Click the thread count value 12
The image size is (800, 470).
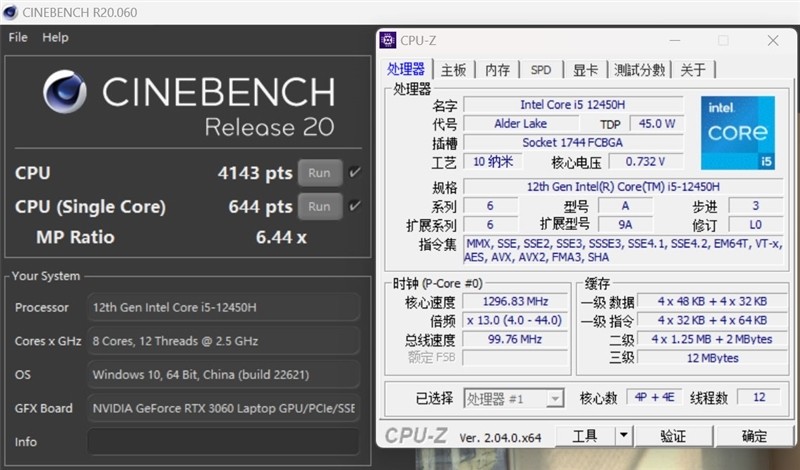tap(759, 397)
